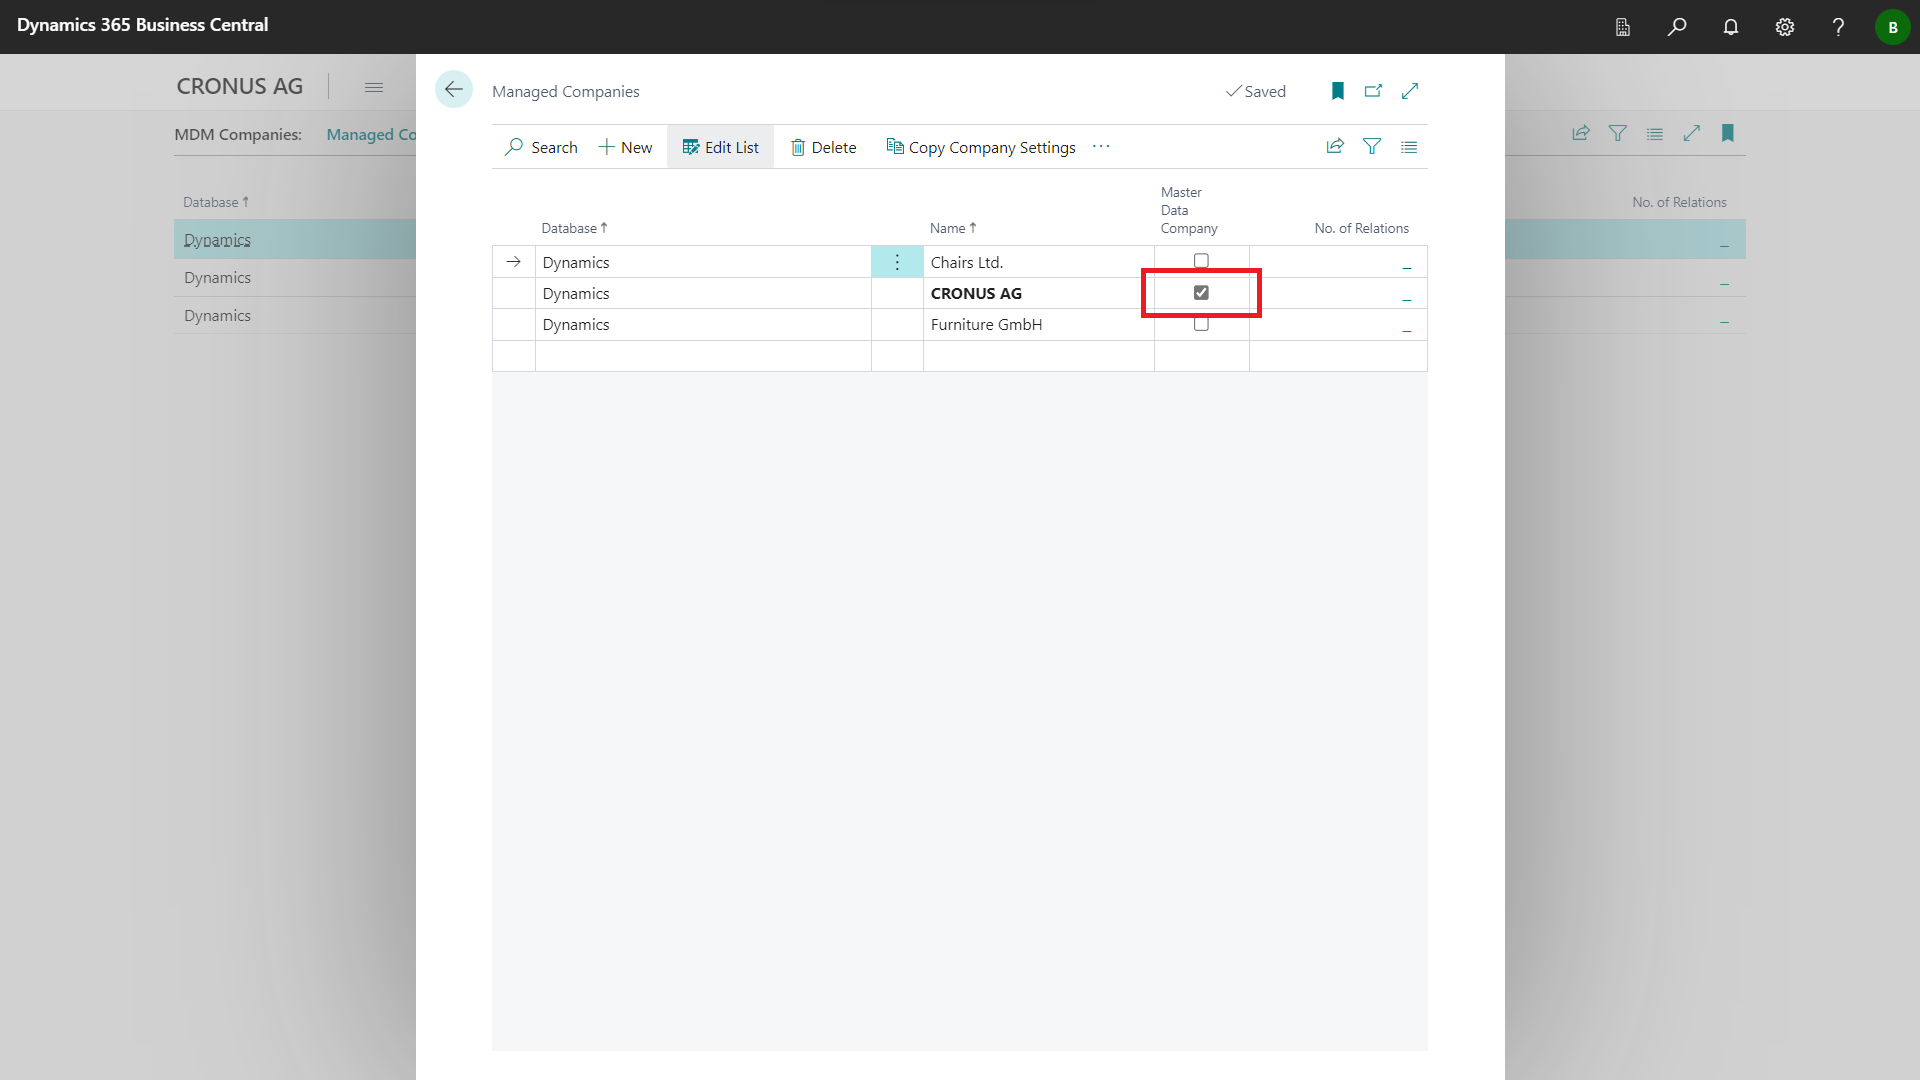The height and width of the screenshot is (1080, 1920).
Task: Delete the selected company
Action: pos(823,147)
